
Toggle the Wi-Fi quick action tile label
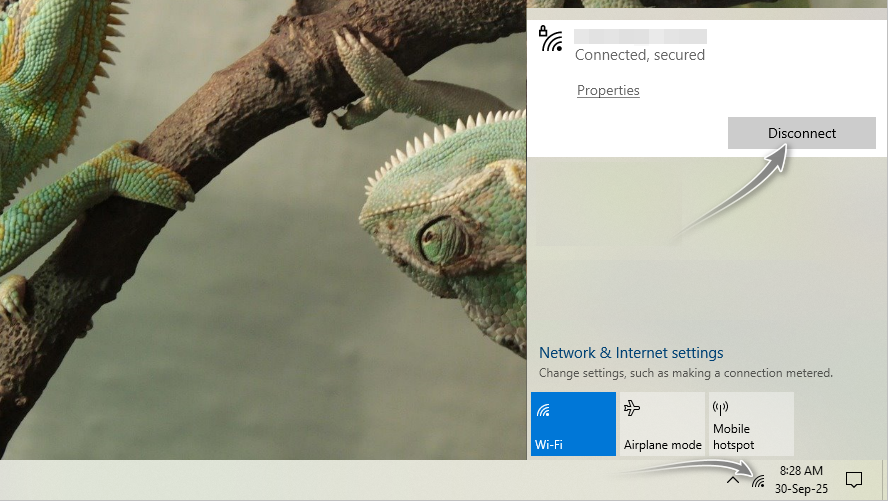coord(549,444)
